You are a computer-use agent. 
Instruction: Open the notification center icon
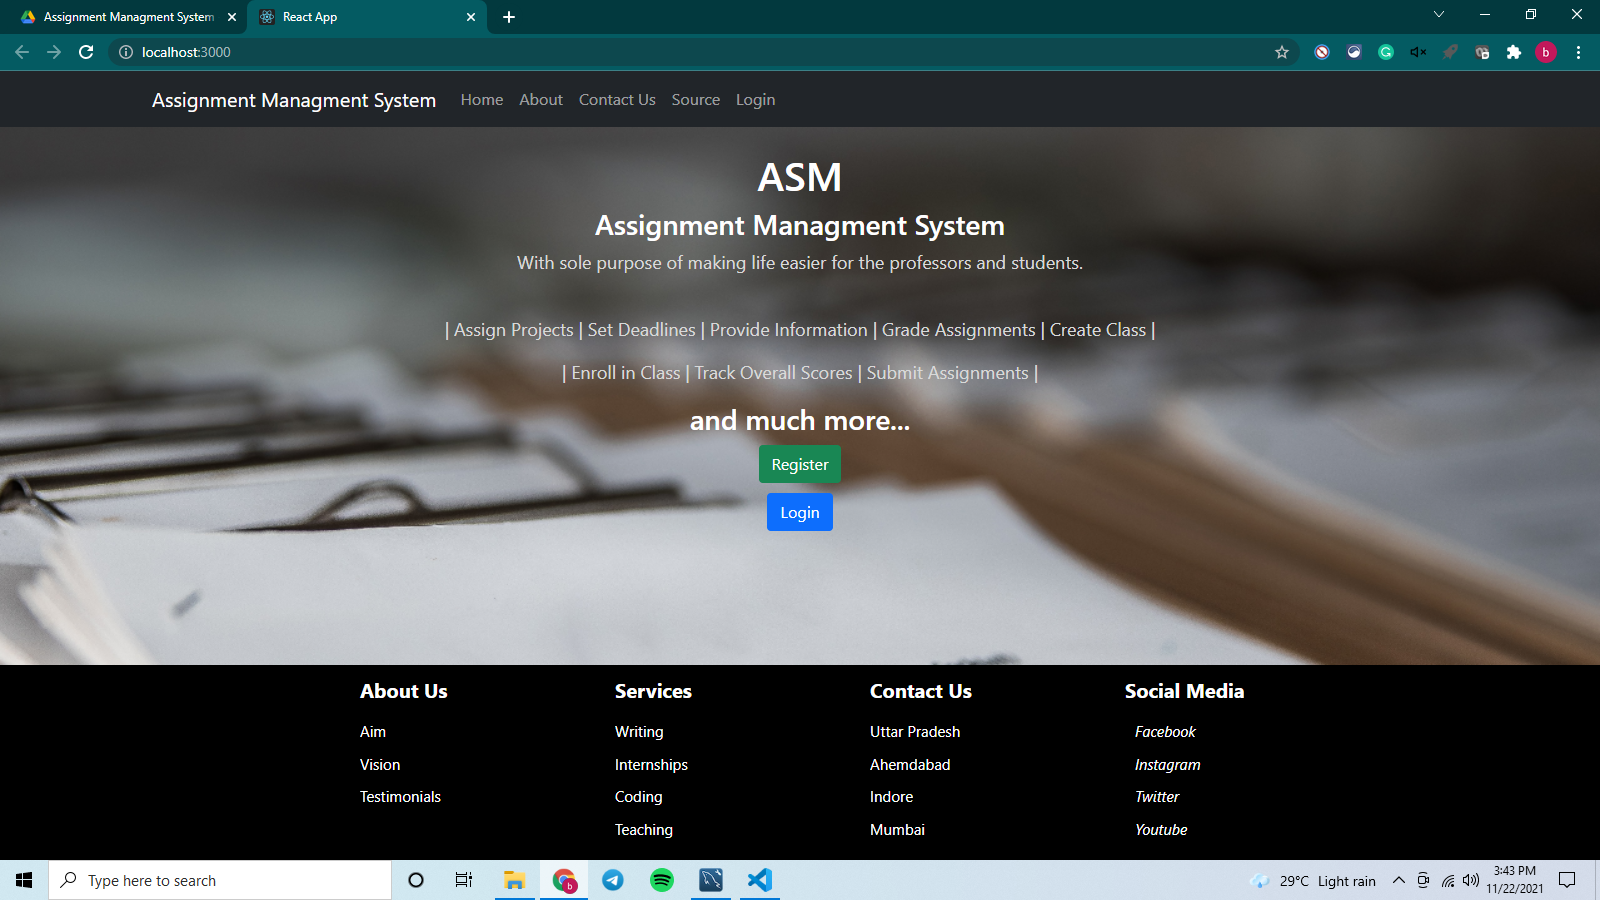[1567, 880]
